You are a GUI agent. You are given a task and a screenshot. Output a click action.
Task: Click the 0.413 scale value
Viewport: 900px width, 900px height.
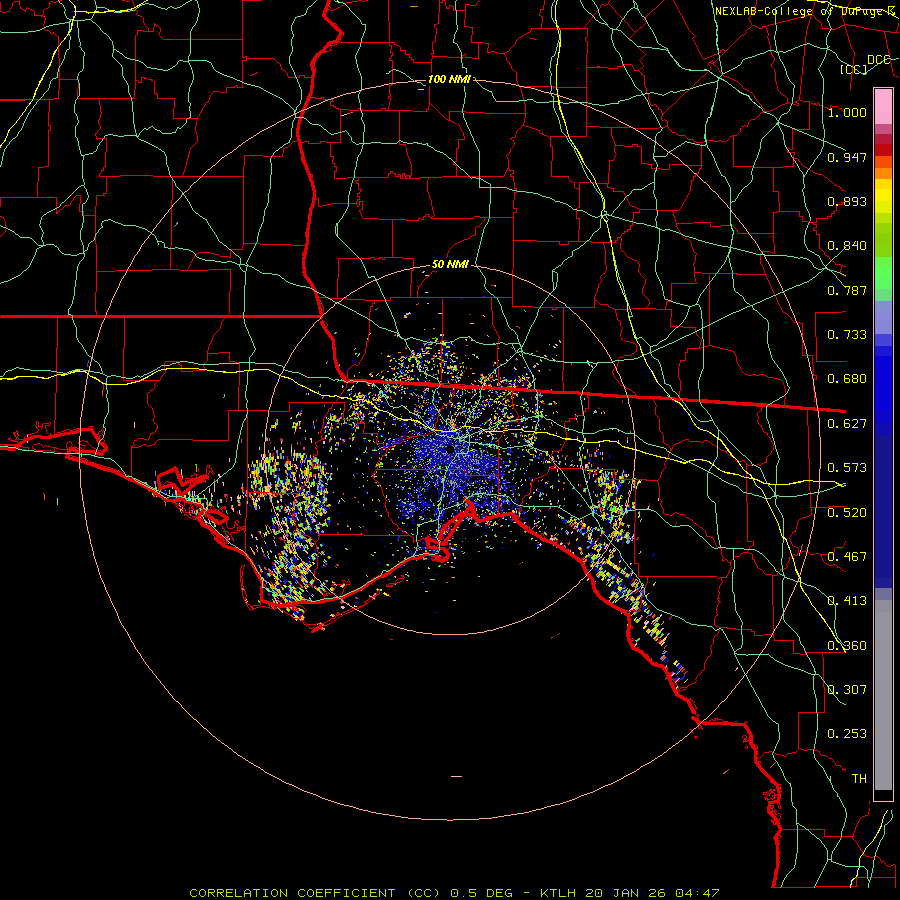[x=847, y=600]
